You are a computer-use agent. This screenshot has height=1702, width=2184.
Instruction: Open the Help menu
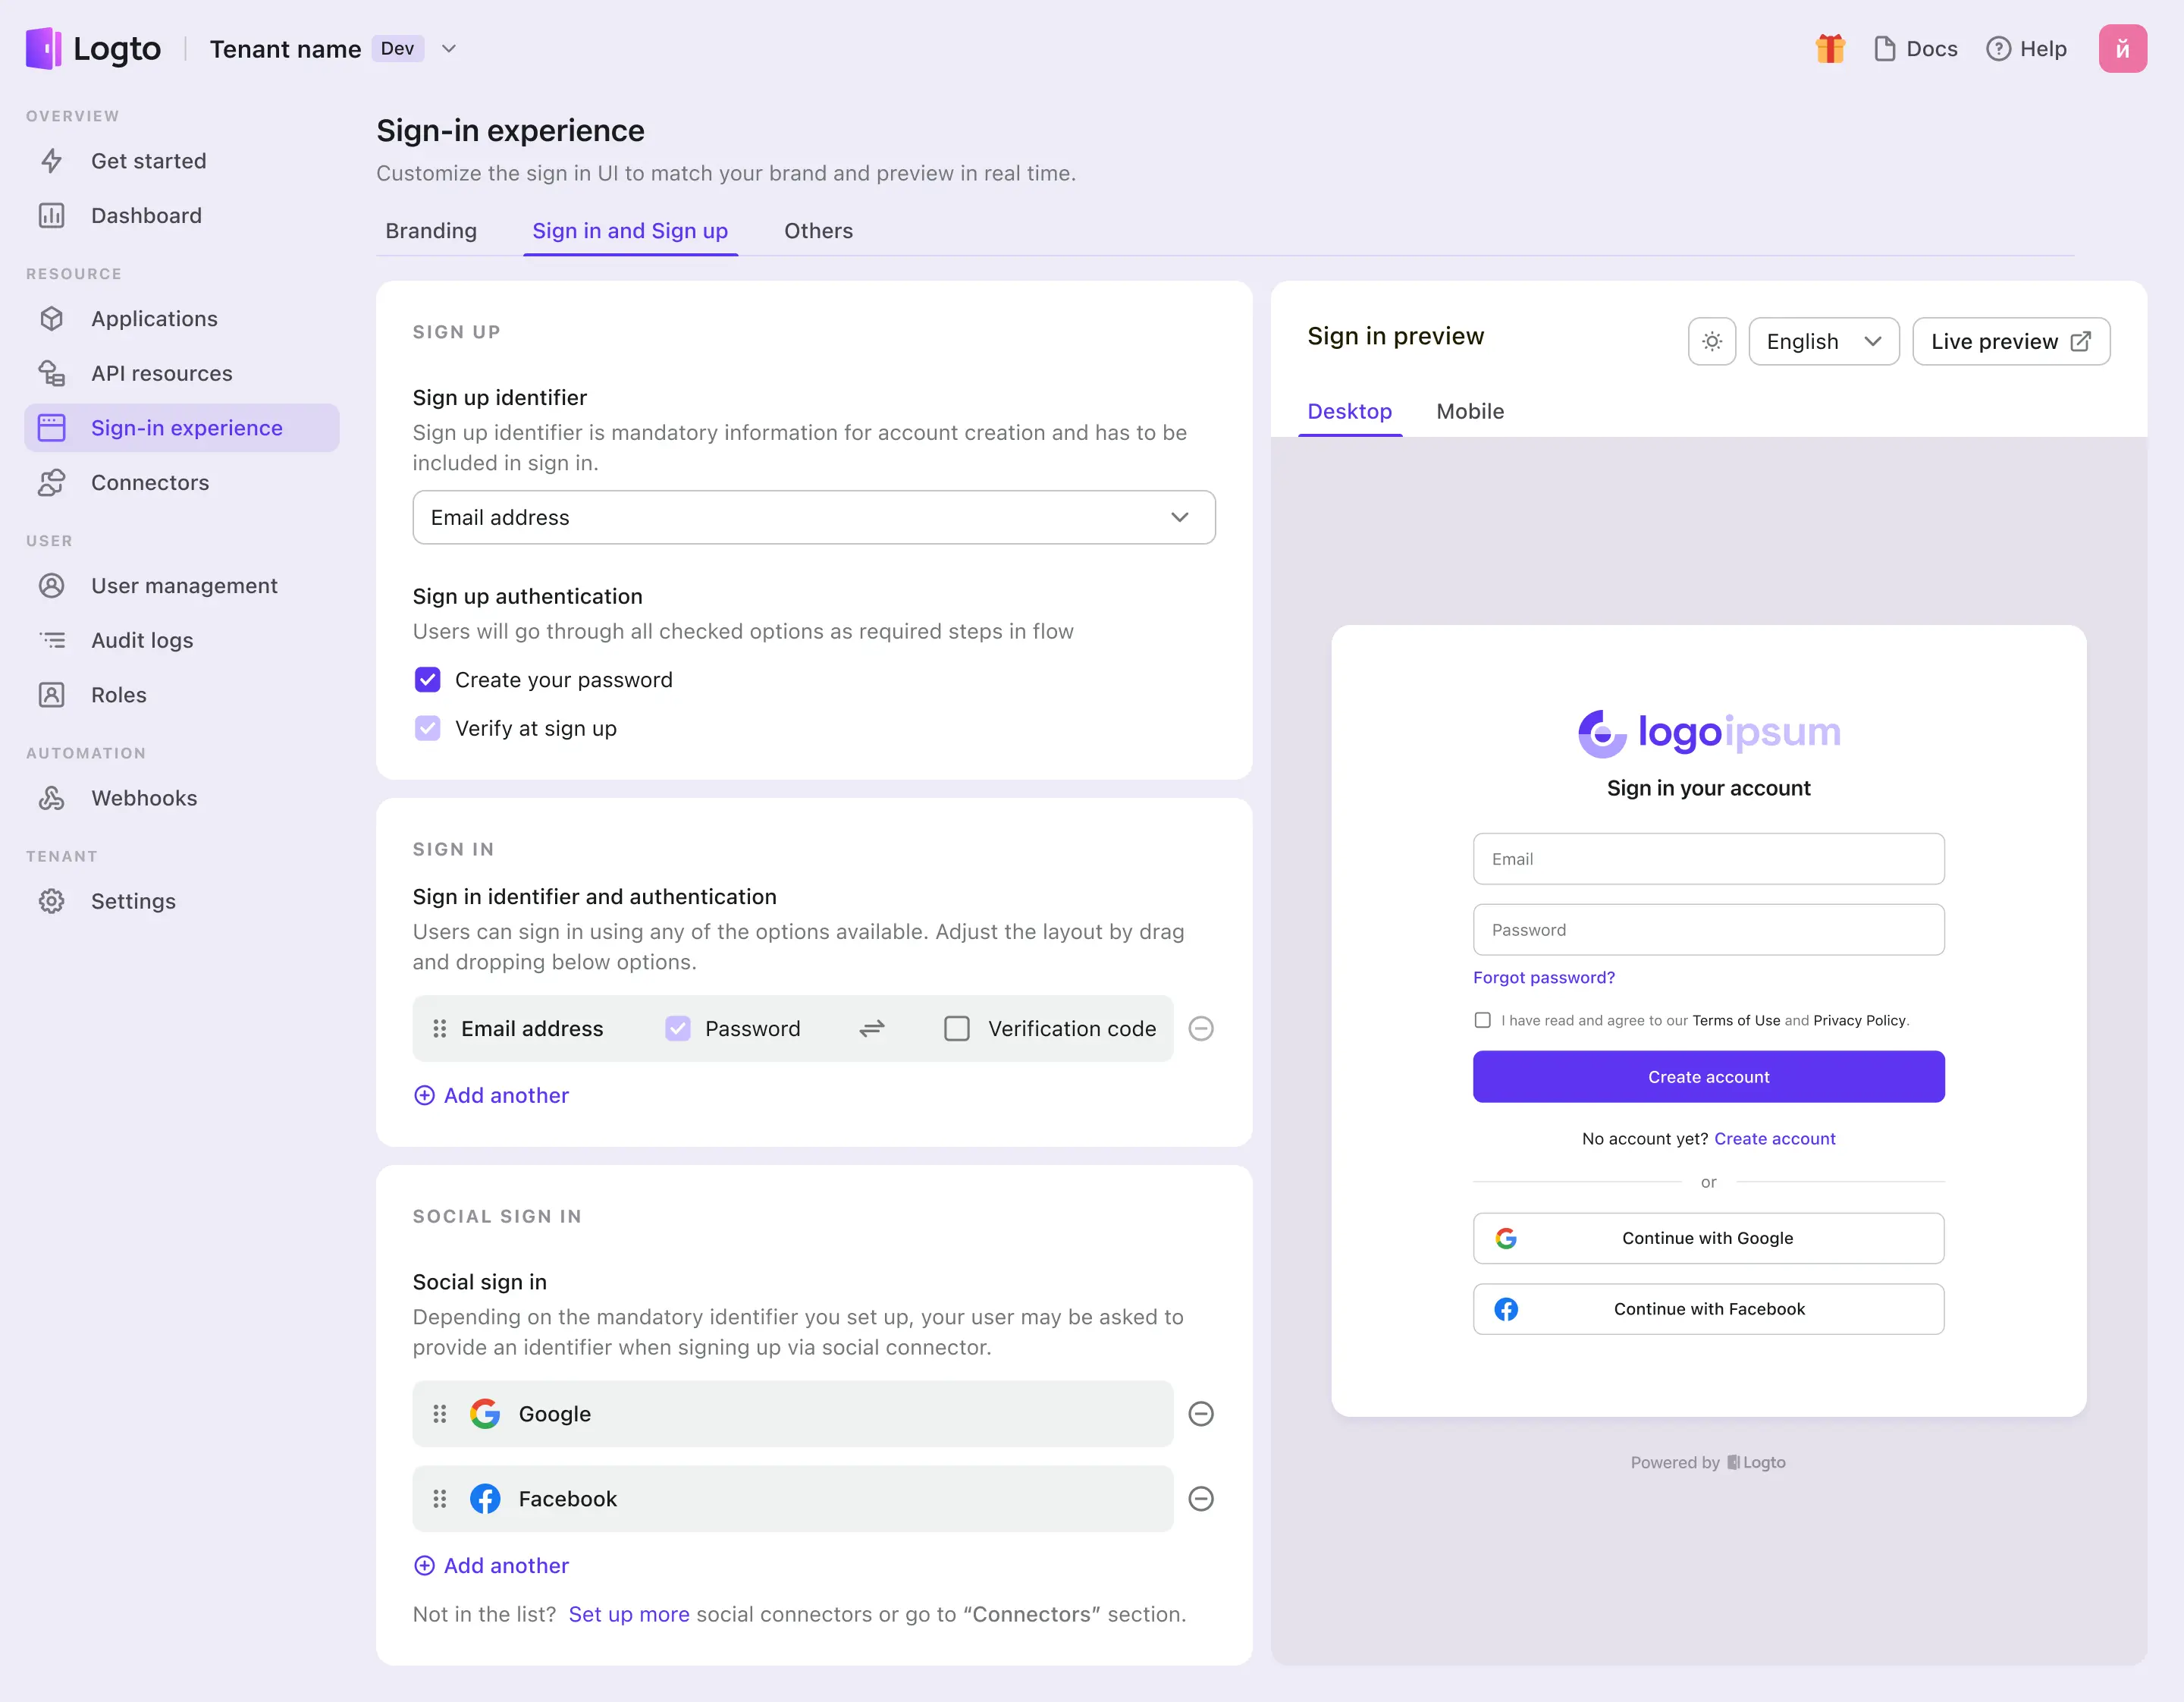pyautogui.click(x=2027, y=48)
